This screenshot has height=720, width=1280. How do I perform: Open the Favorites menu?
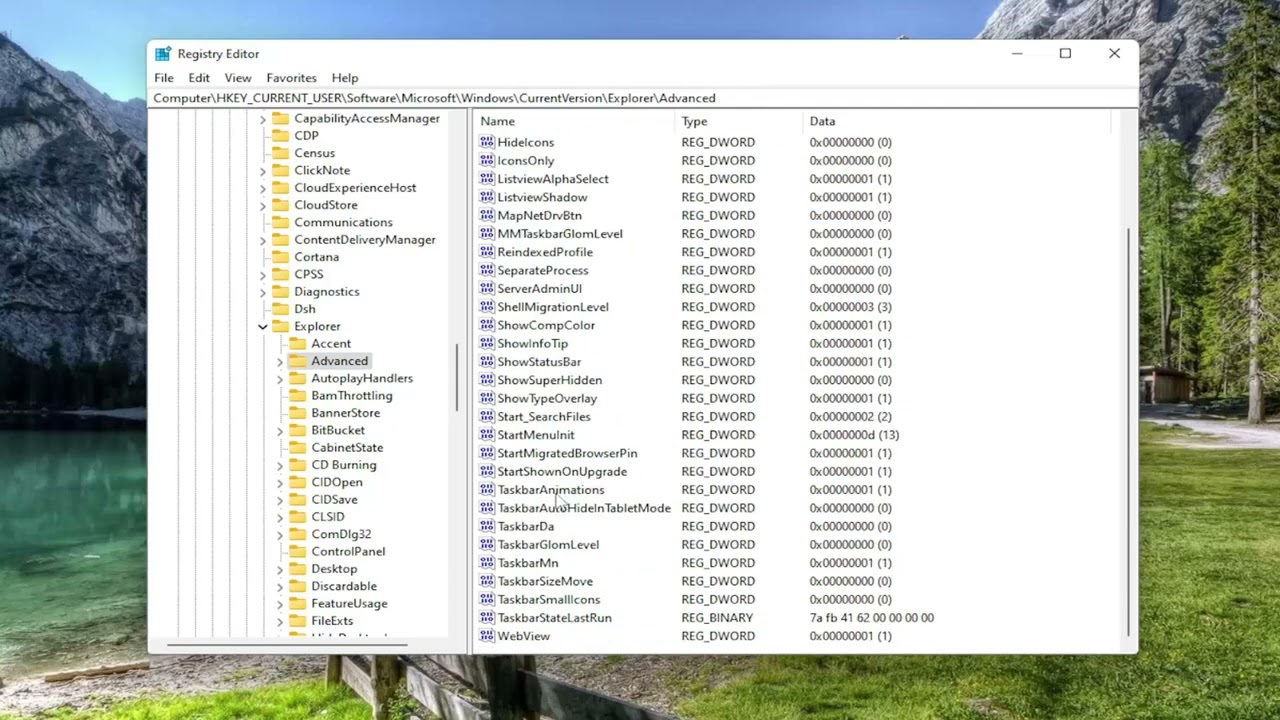291,78
